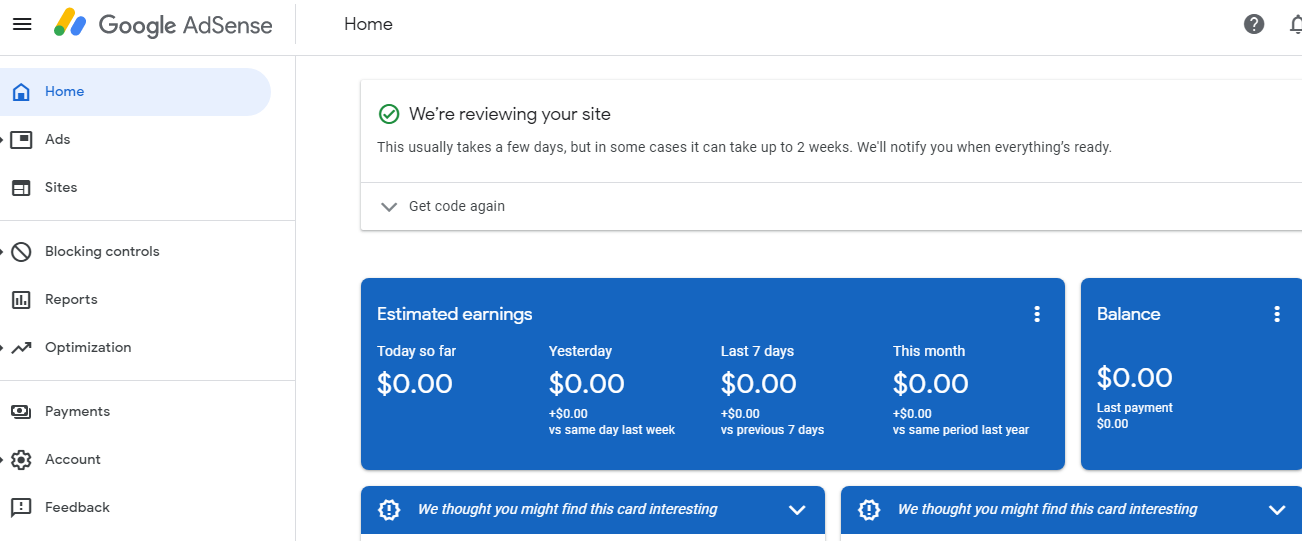Open Balance card three-dot menu
The height and width of the screenshot is (541, 1302).
tap(1277, 314)
